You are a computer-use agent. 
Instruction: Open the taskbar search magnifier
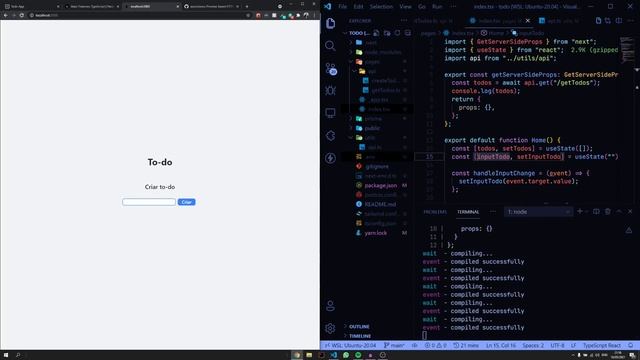[18, 355]
